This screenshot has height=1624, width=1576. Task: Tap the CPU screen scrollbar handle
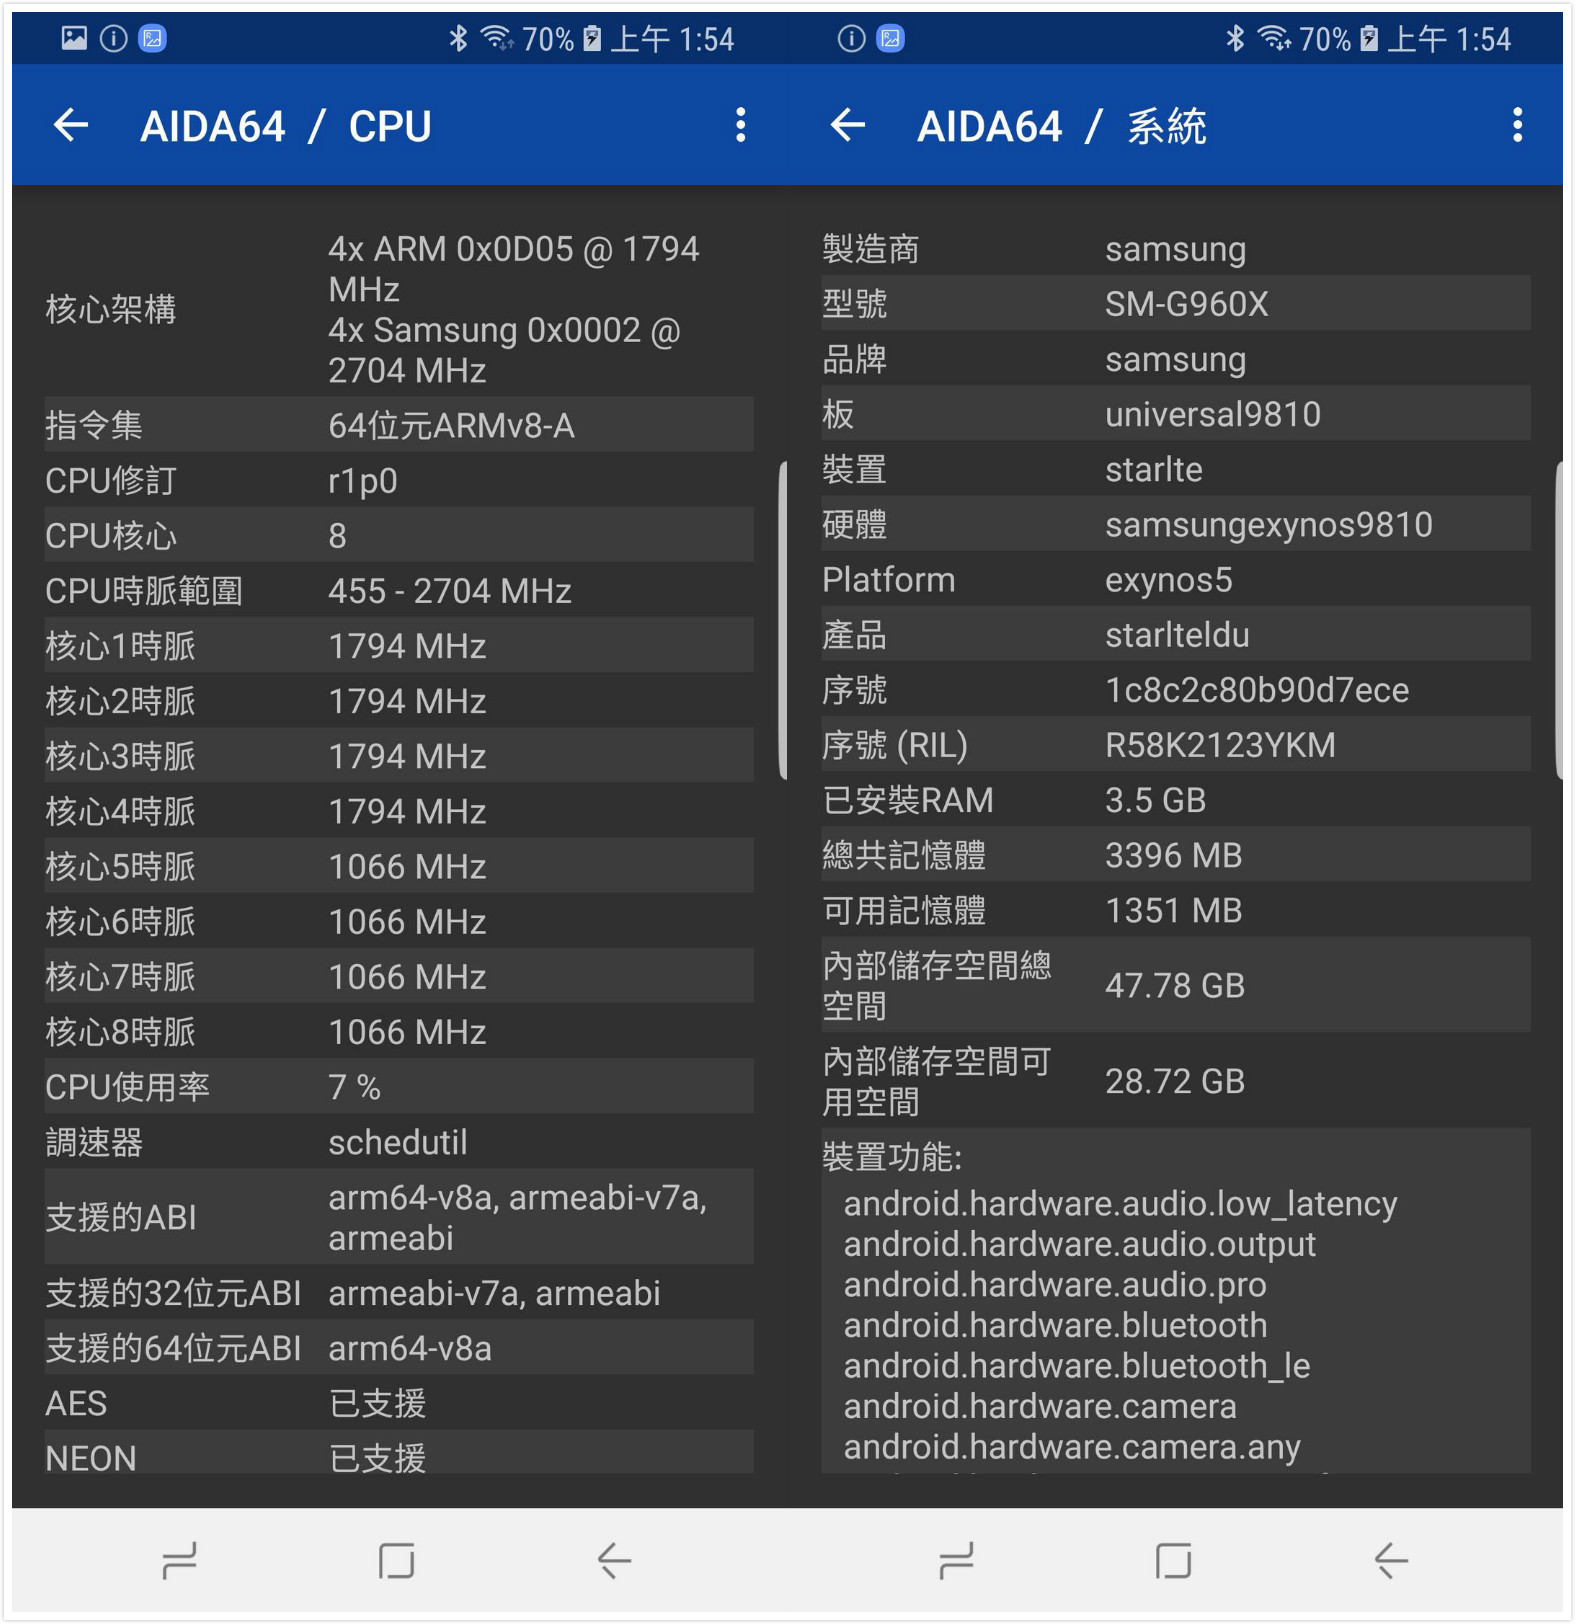click(x=782, y=620)
